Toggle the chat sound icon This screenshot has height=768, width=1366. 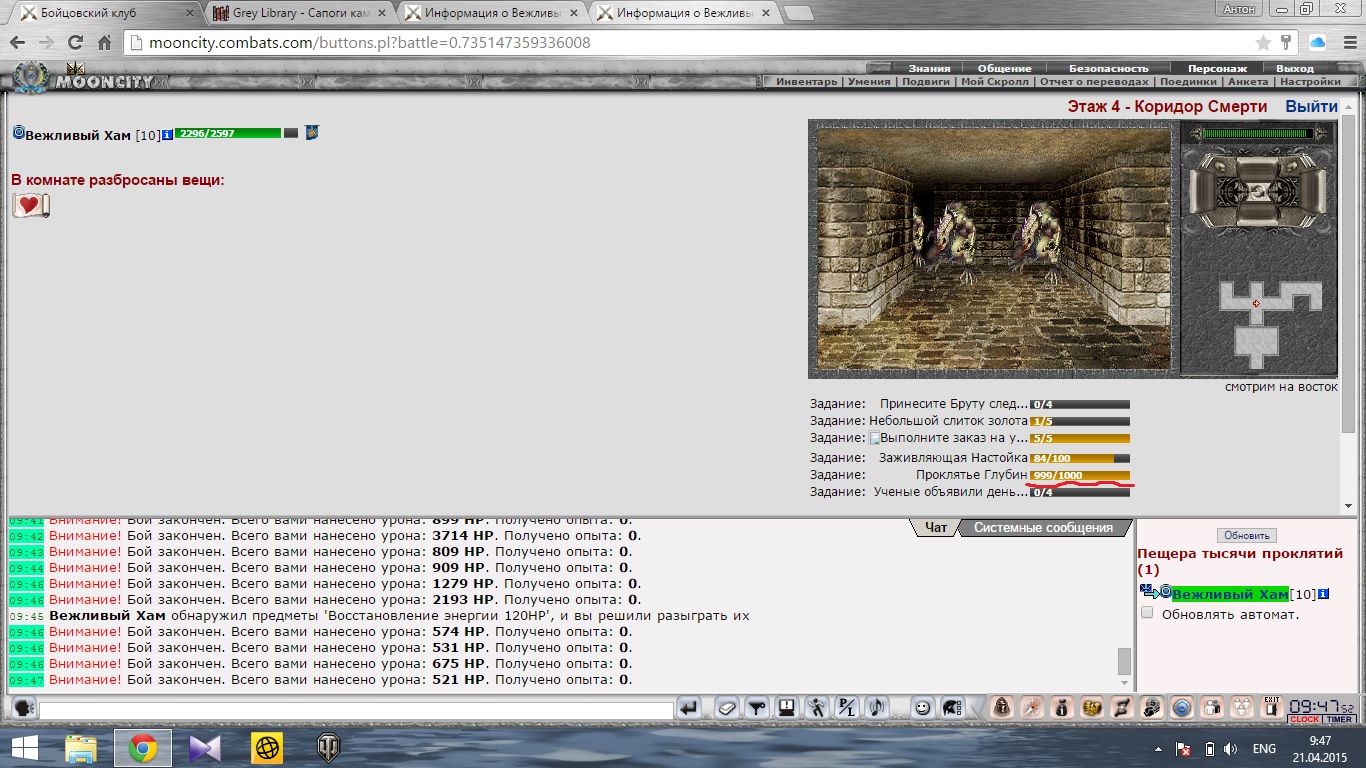[877, 708]
